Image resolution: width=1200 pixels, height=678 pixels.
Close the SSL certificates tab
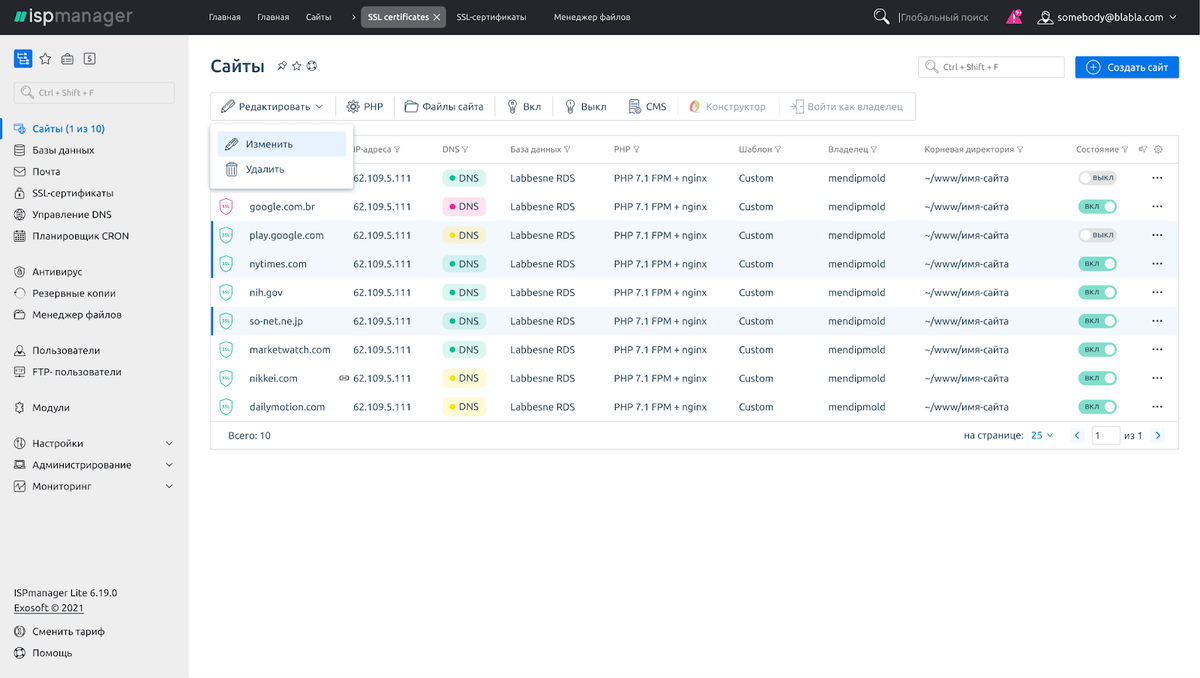pyautogui.click(x=436, y=17)
